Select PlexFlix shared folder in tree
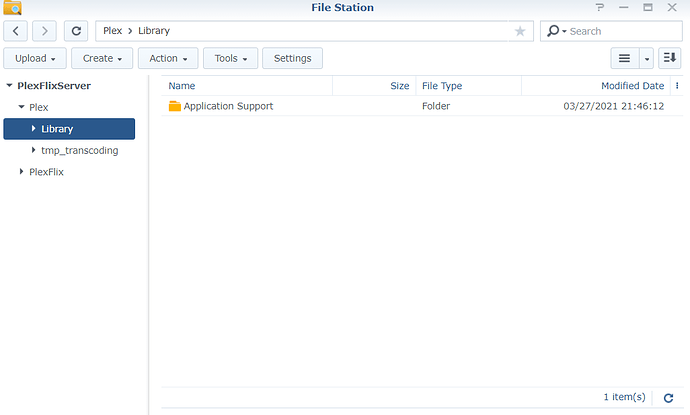Image resolution: width=690 pixels, height=415 pixels. (x=46, y=172)
